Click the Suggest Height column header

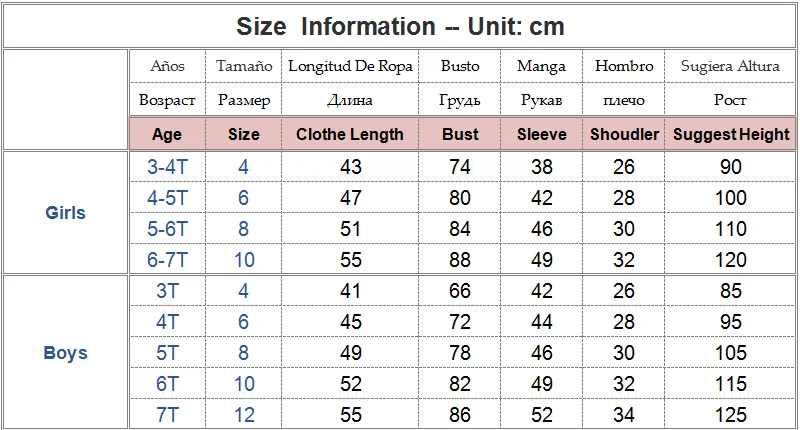point(731,134)
